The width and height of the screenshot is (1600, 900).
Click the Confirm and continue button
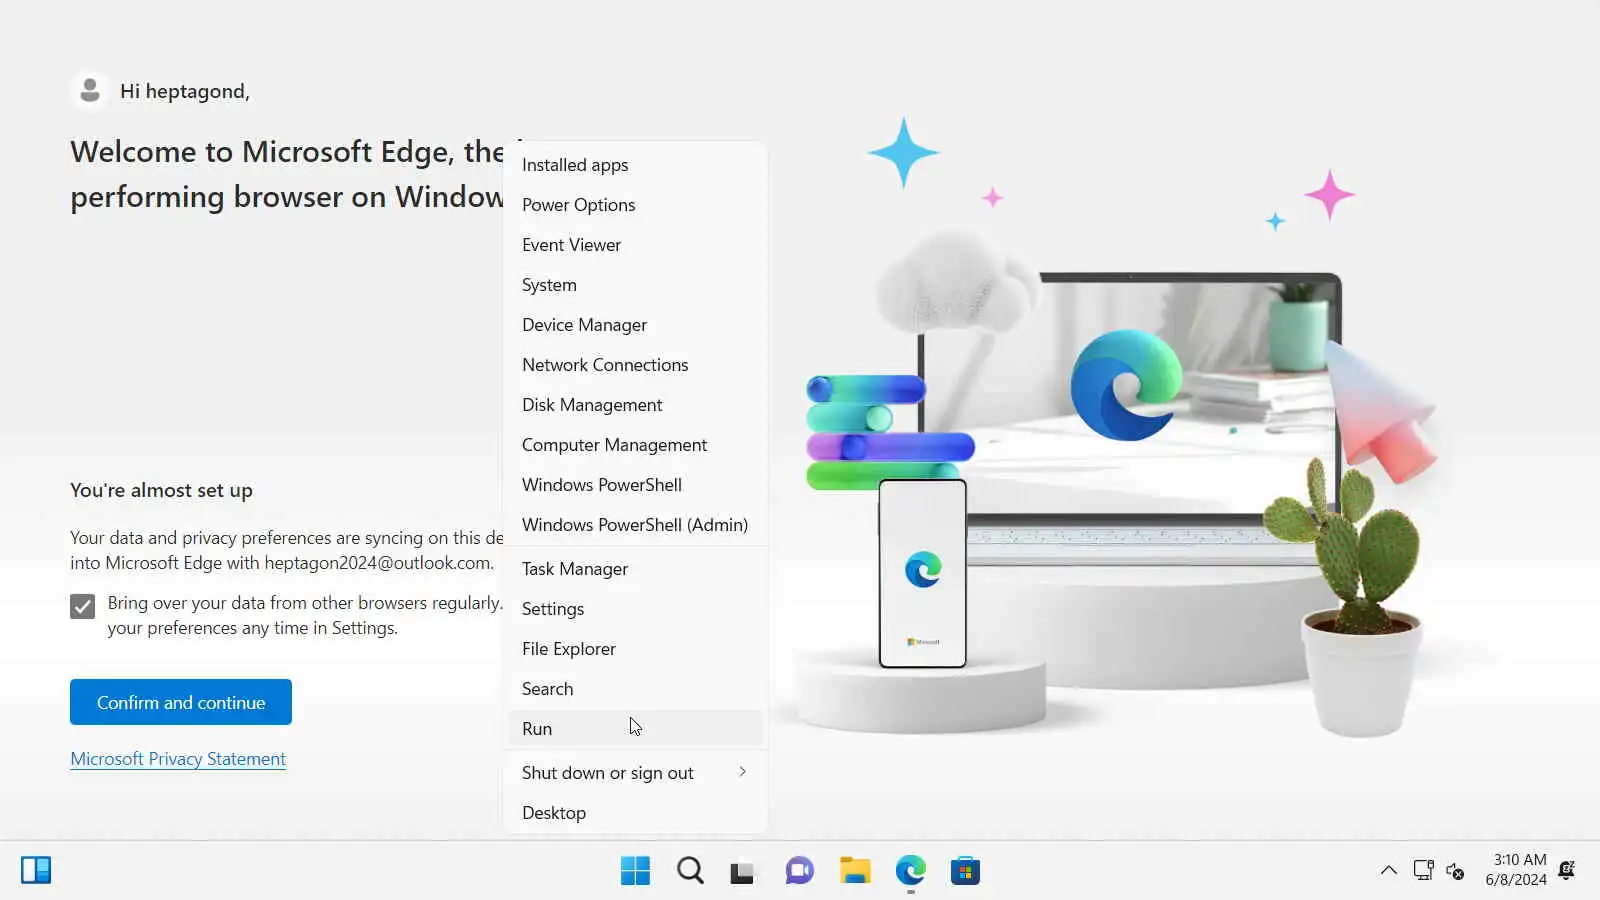click(181, 702)
